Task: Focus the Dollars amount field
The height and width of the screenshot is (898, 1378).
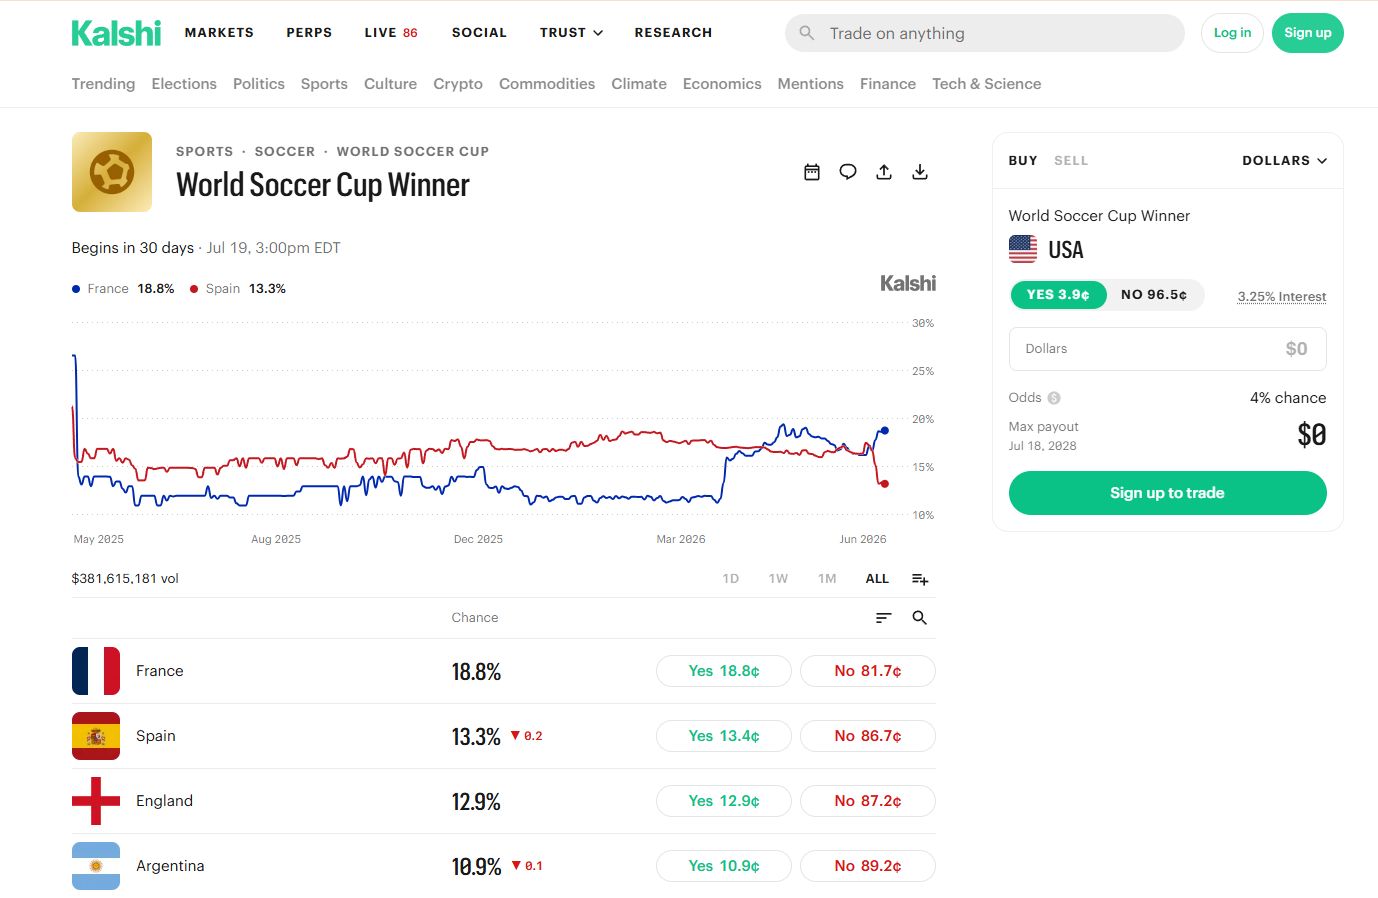Action: click(1167, 349)
